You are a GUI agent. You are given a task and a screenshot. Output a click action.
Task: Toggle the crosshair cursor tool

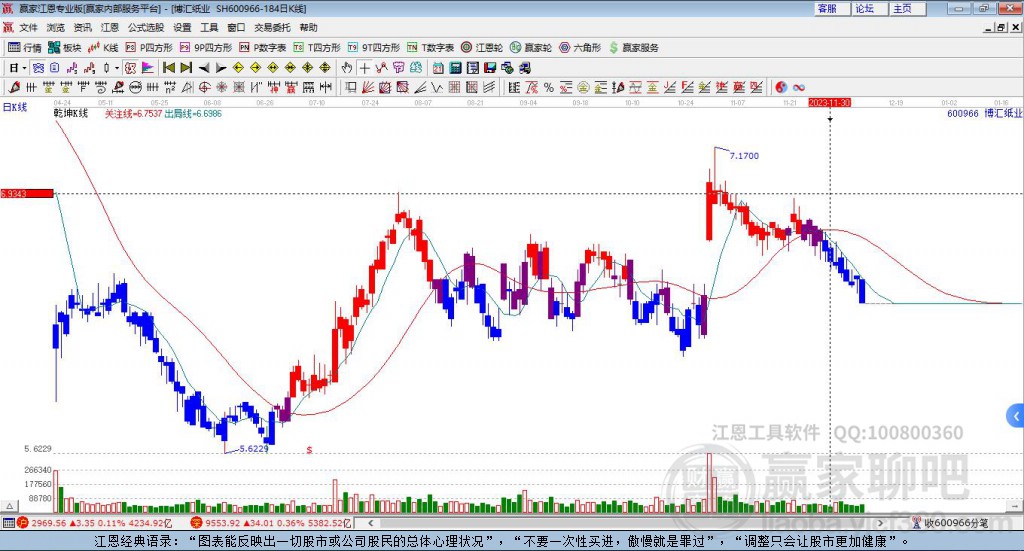point(364,68)
